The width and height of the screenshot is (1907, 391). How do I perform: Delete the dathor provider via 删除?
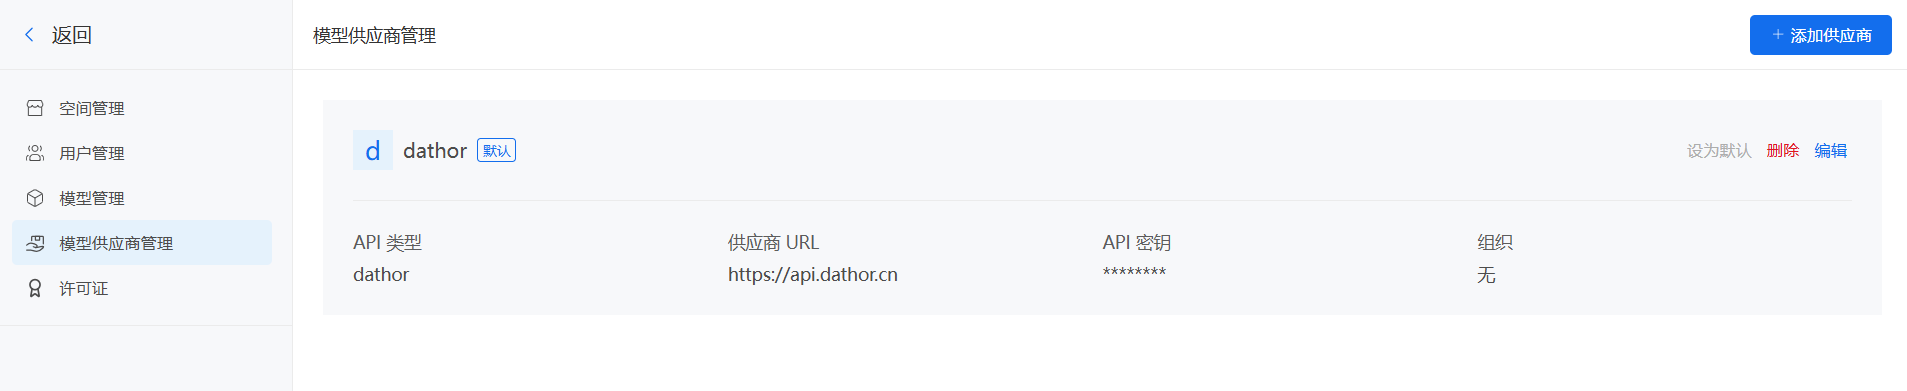click(1783, 150)
